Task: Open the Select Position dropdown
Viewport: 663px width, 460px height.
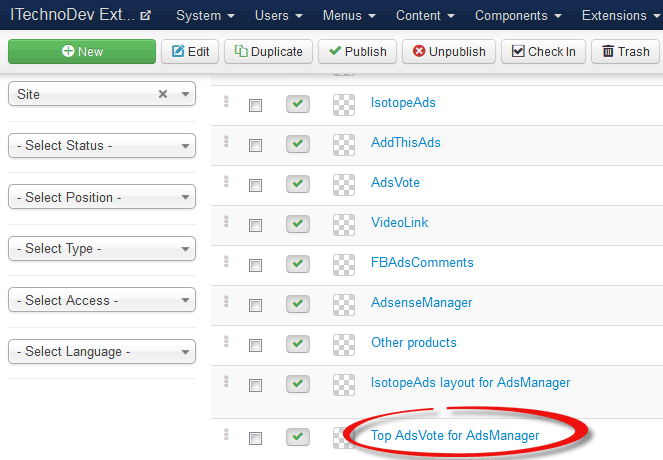Action: tap(102, 197)
